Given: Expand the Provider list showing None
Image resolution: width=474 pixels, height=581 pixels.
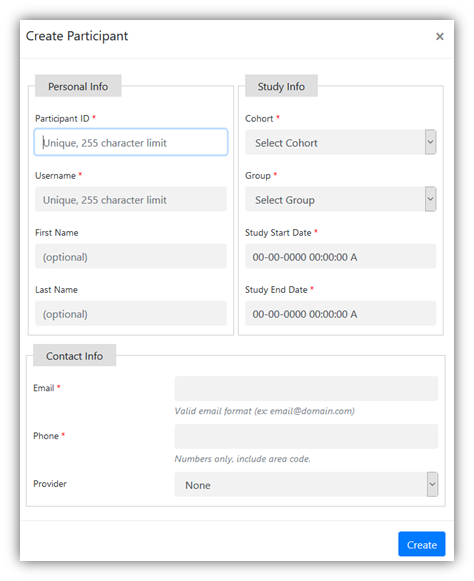Looking at the screenshot, I should tap(306, 484).
